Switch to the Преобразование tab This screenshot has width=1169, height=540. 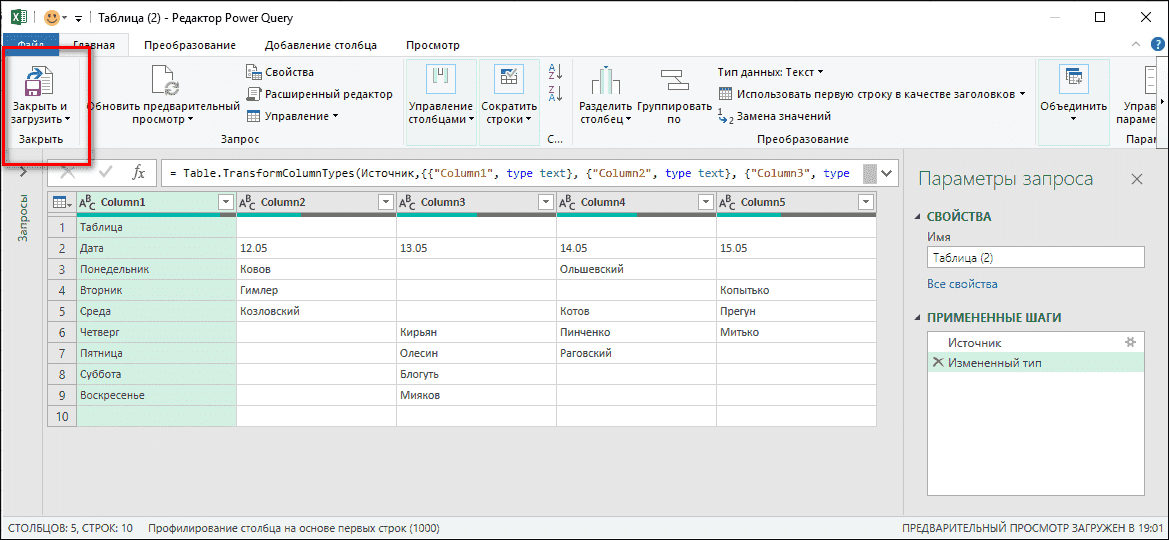[189, 45]
